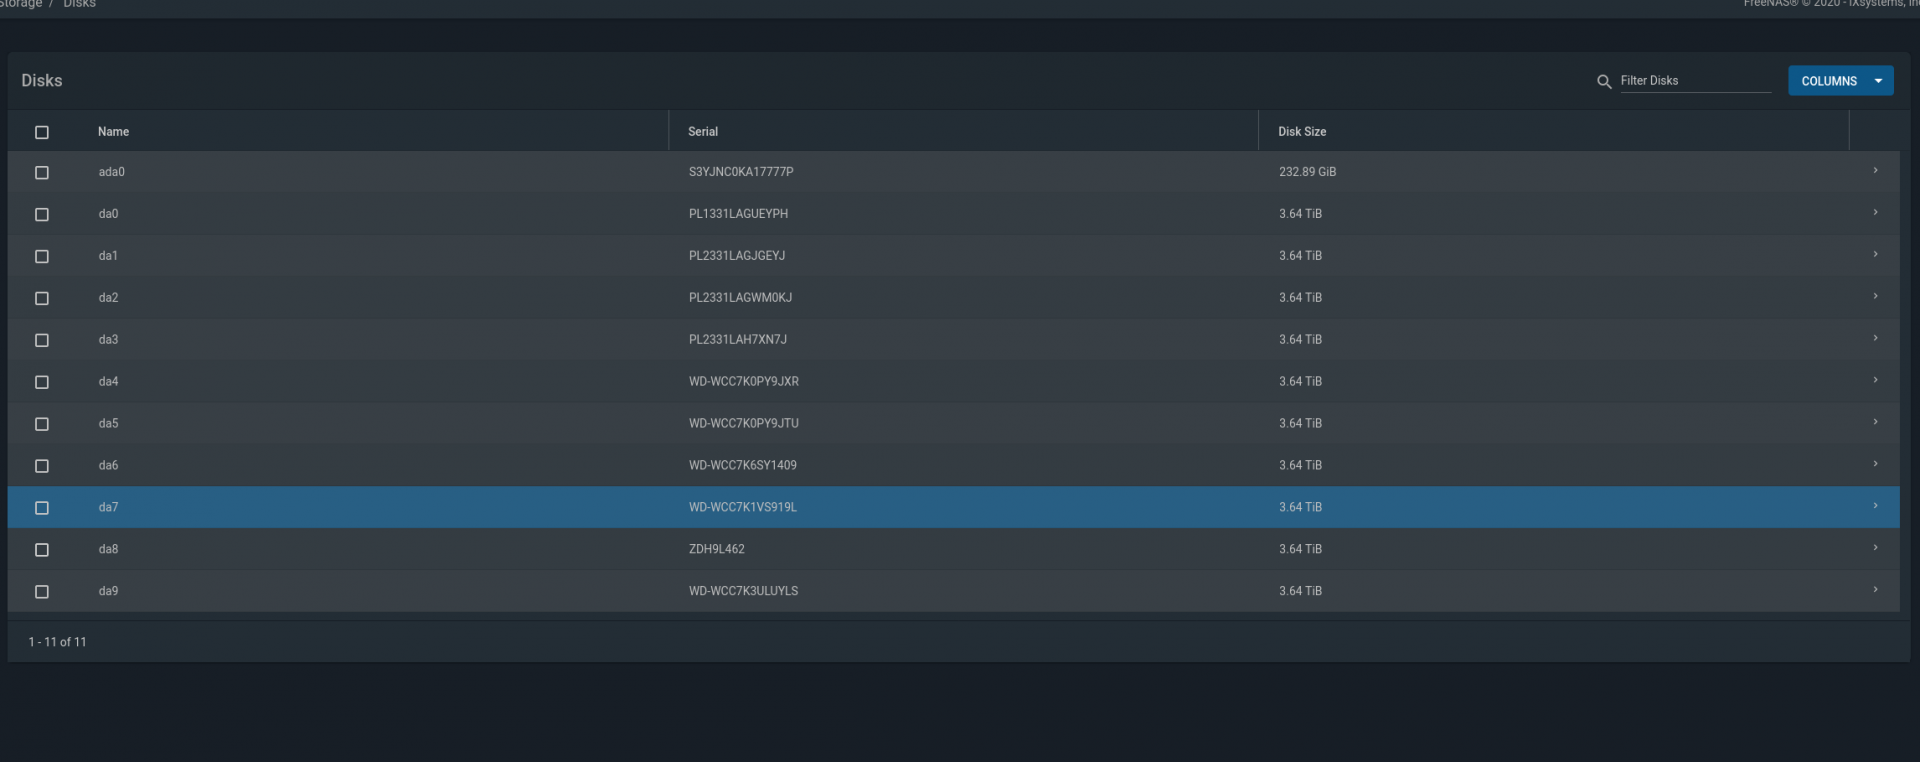
Task: Click serial WD-WCC7K0PY9JTU
Action: pyautogui.click(x=744, y=424)
